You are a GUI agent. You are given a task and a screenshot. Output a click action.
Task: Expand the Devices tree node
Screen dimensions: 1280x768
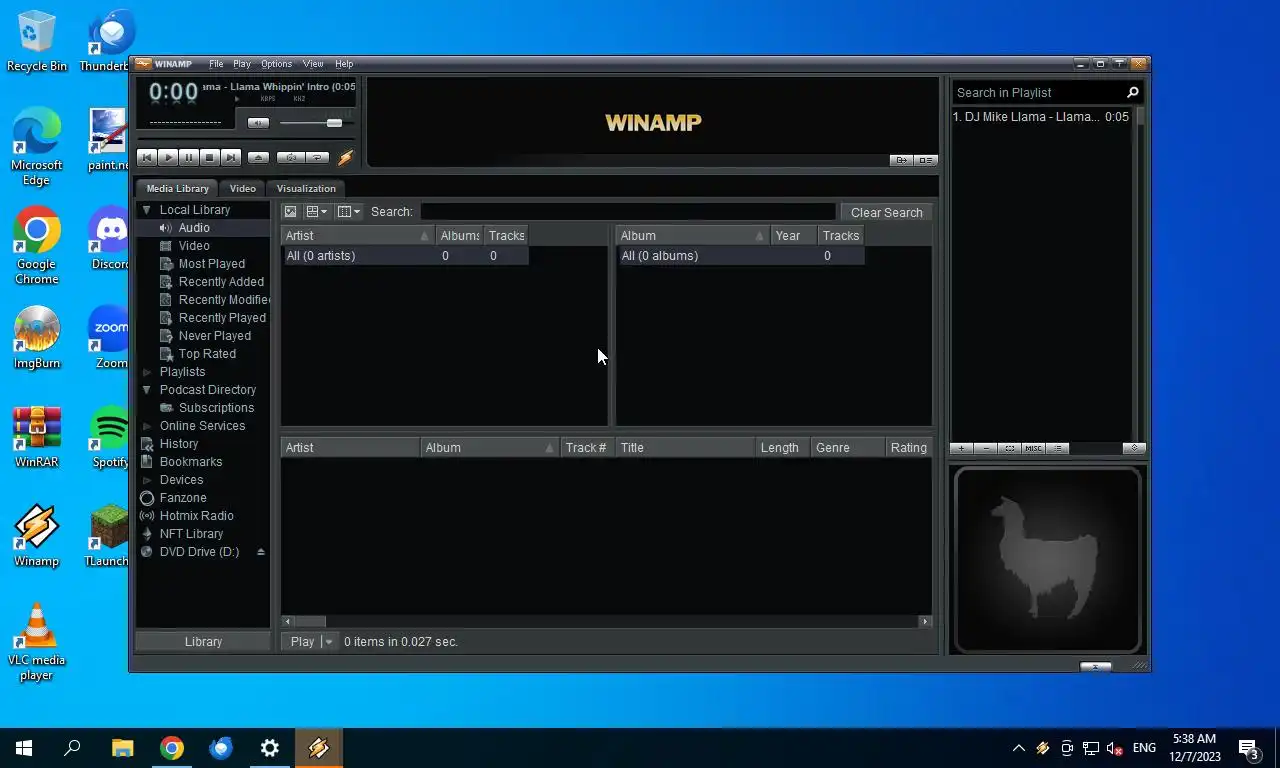(x=147, y=480)
